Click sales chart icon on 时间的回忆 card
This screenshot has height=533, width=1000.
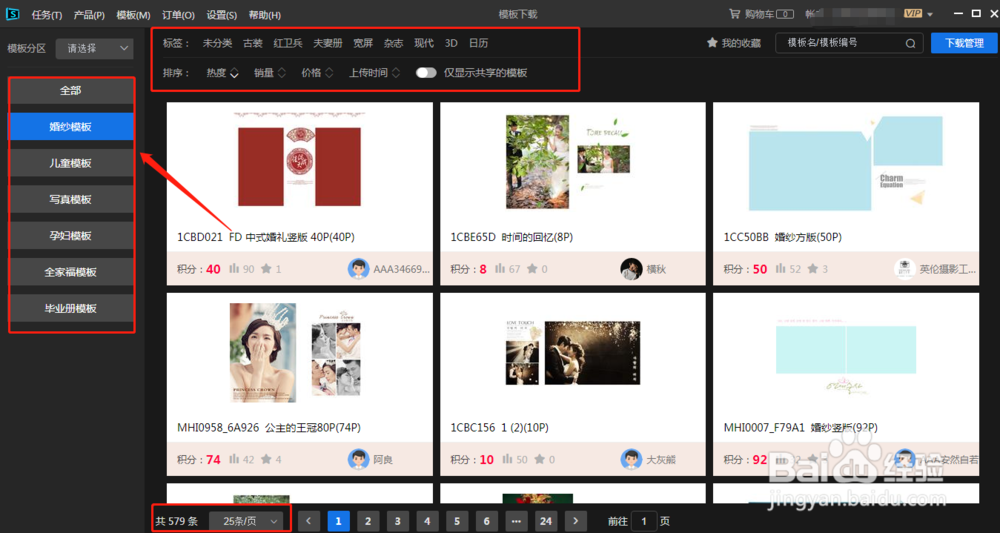pos(499,269)
